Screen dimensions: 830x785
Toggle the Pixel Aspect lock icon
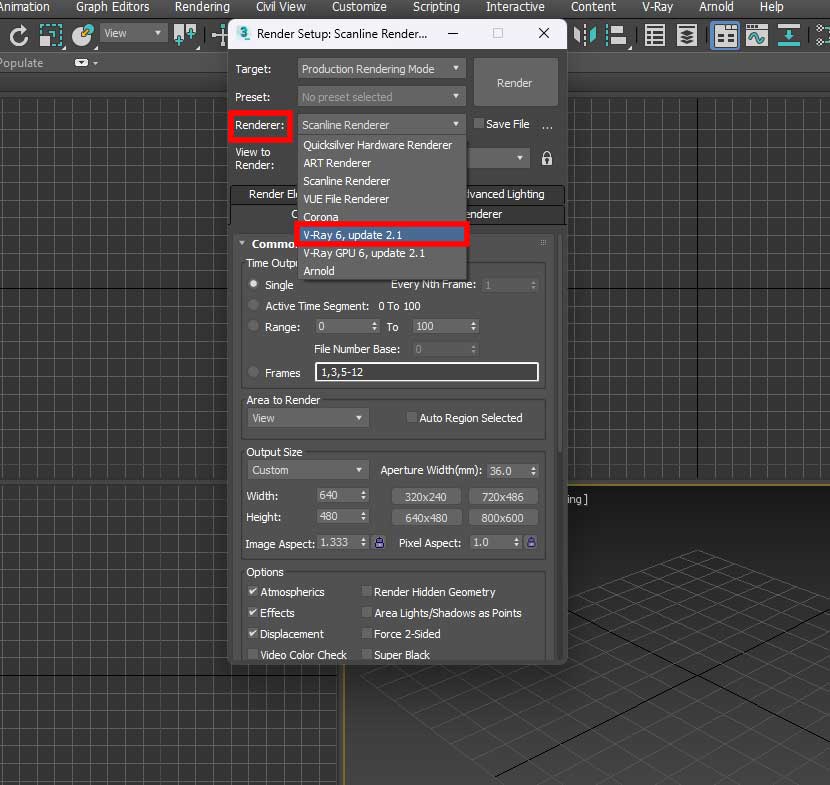click(531, 543)
